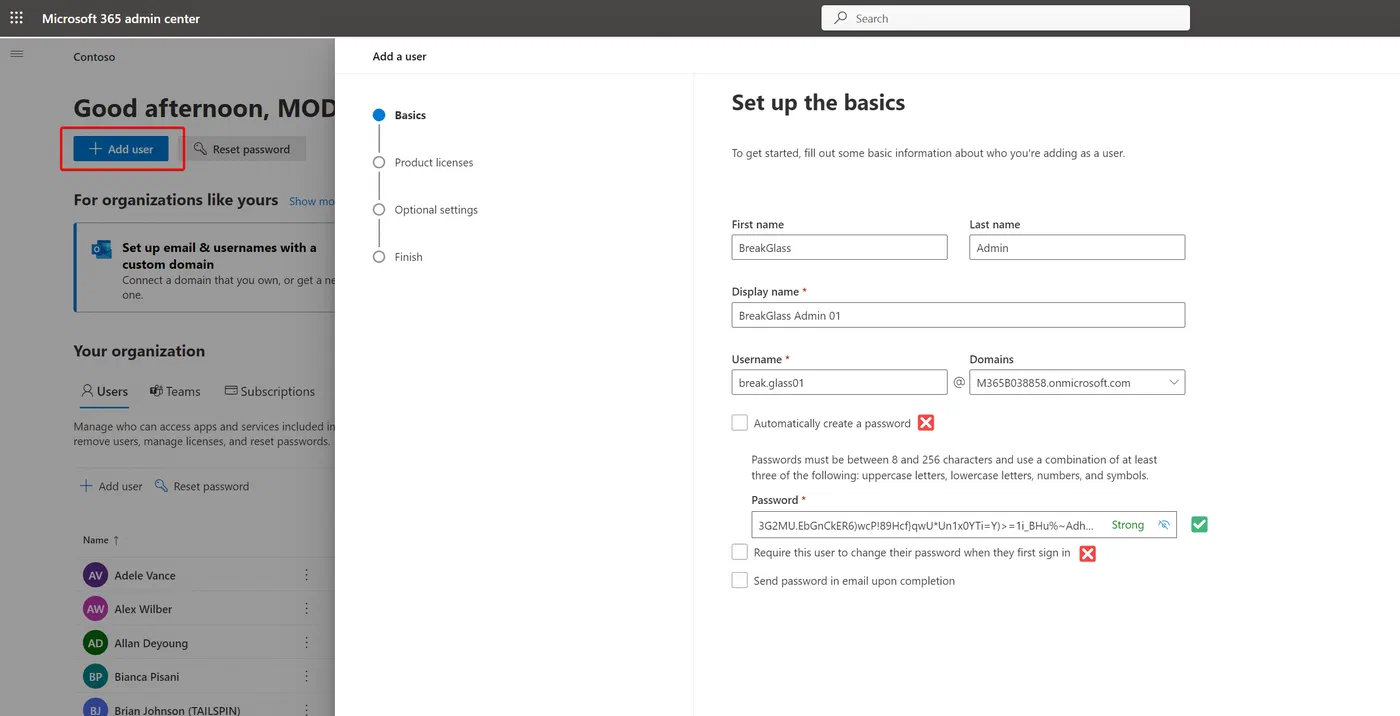Click the Subscriptions tab card icon
The image size is (1400, 716).
click(231, 391)
